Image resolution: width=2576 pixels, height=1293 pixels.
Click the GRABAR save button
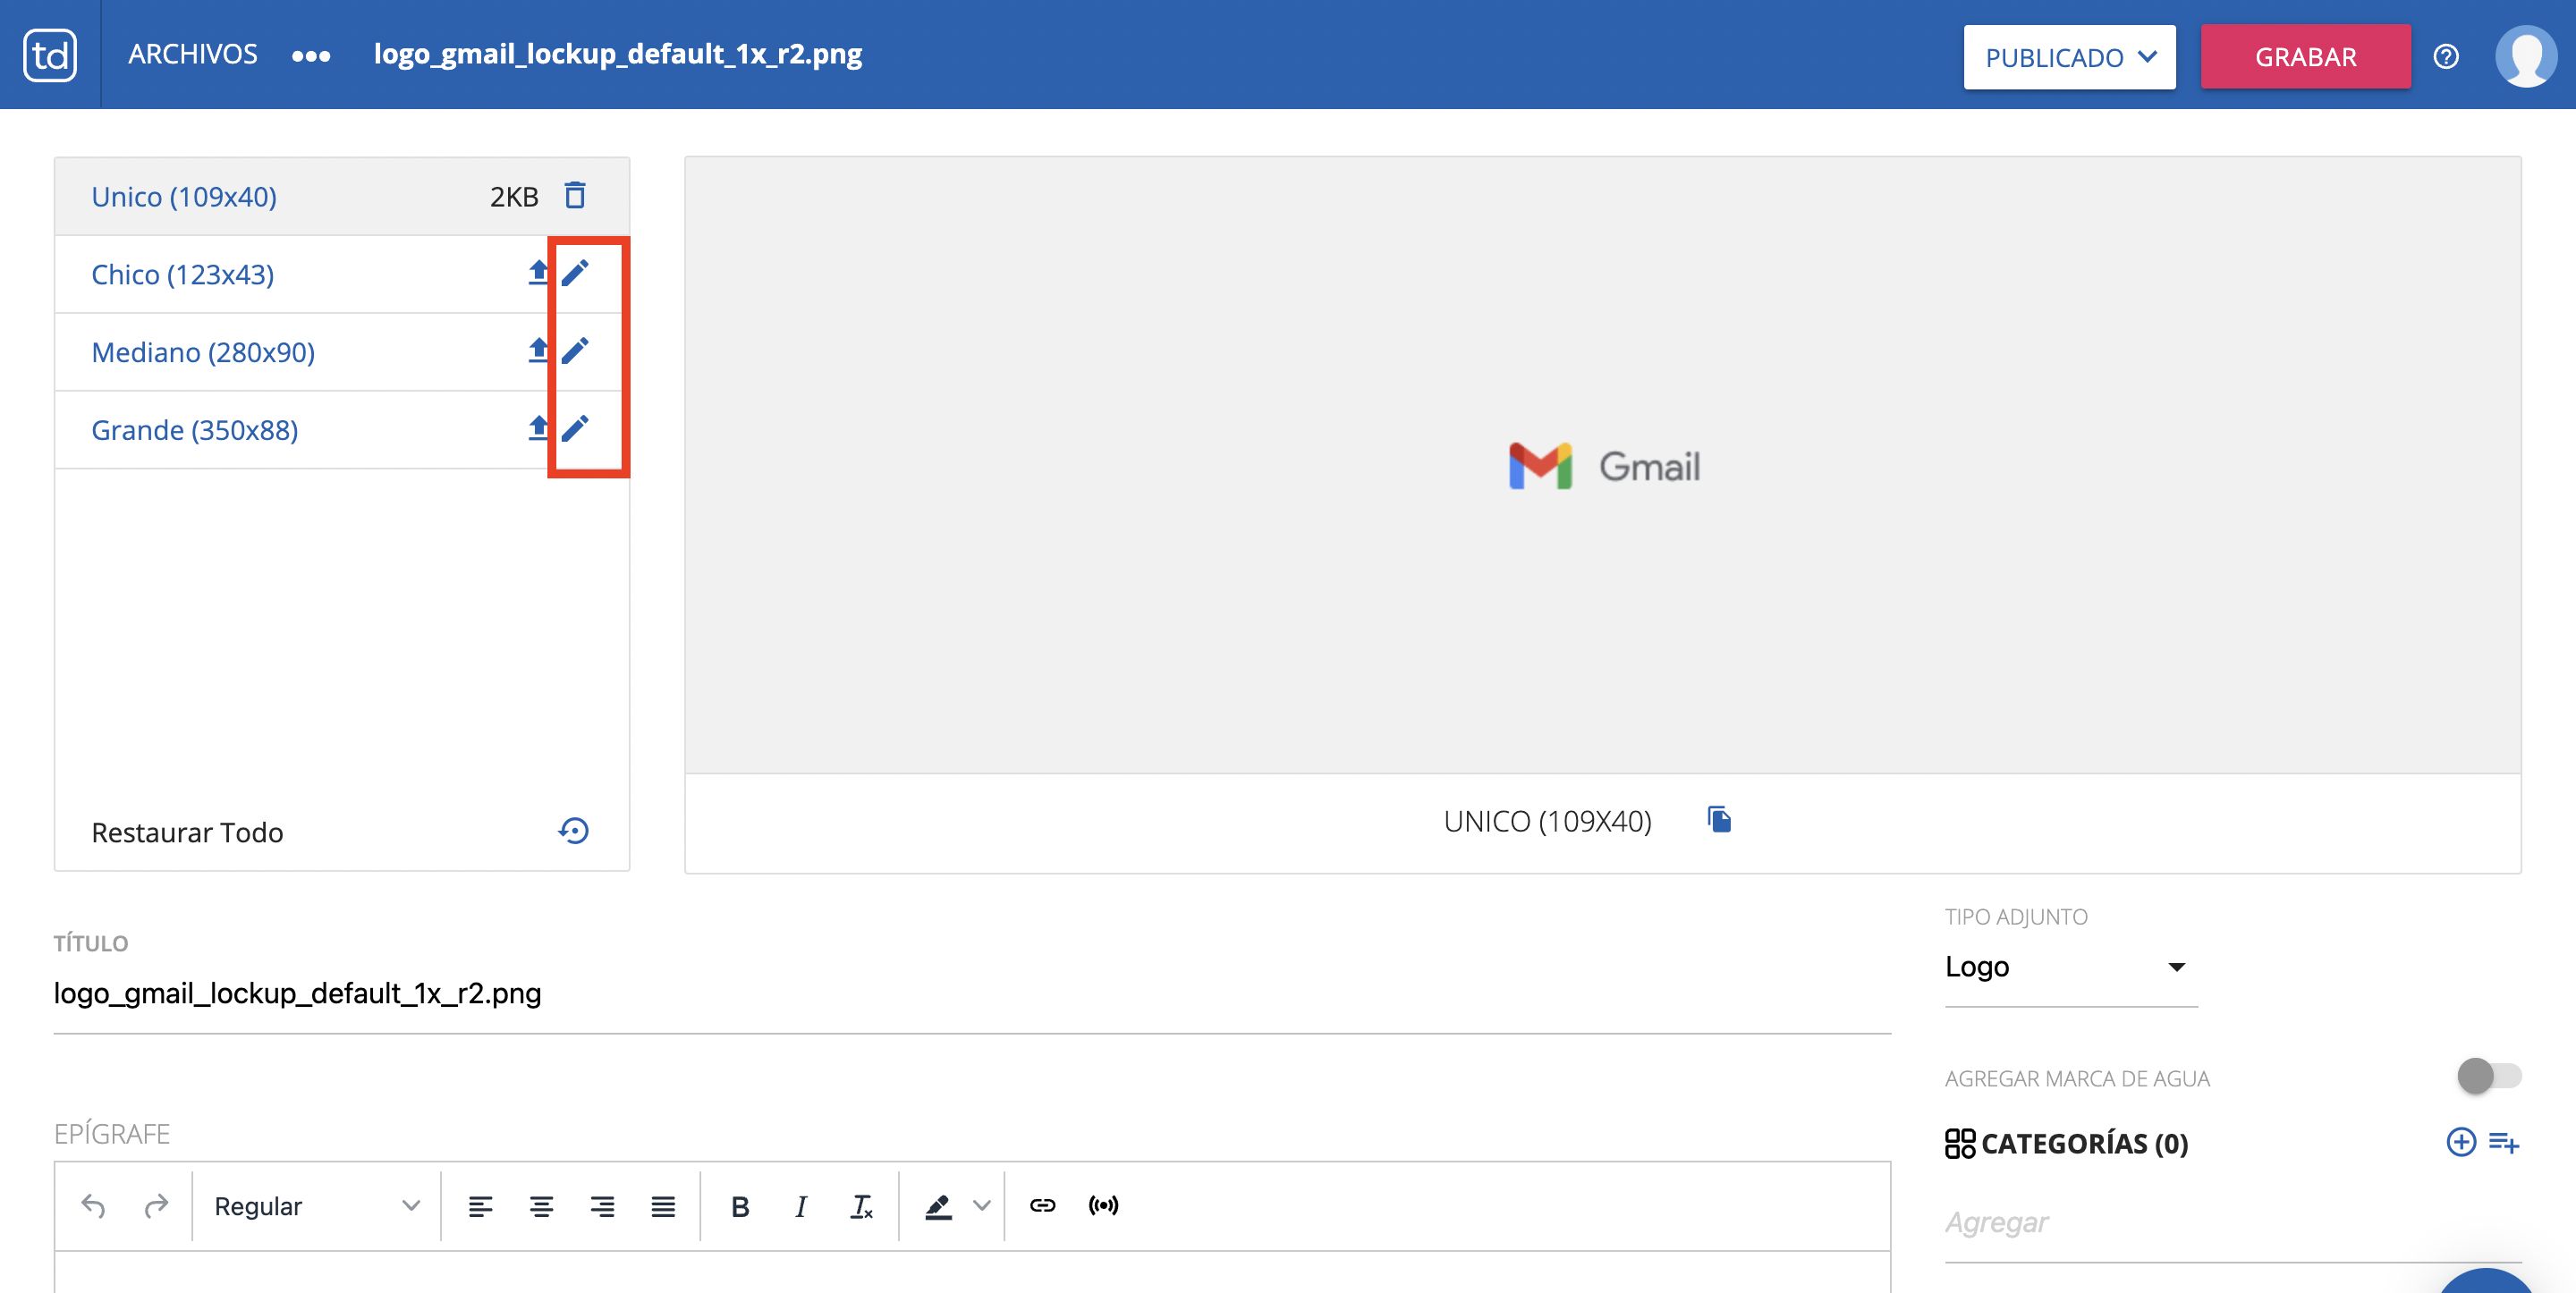(2305, 57)
